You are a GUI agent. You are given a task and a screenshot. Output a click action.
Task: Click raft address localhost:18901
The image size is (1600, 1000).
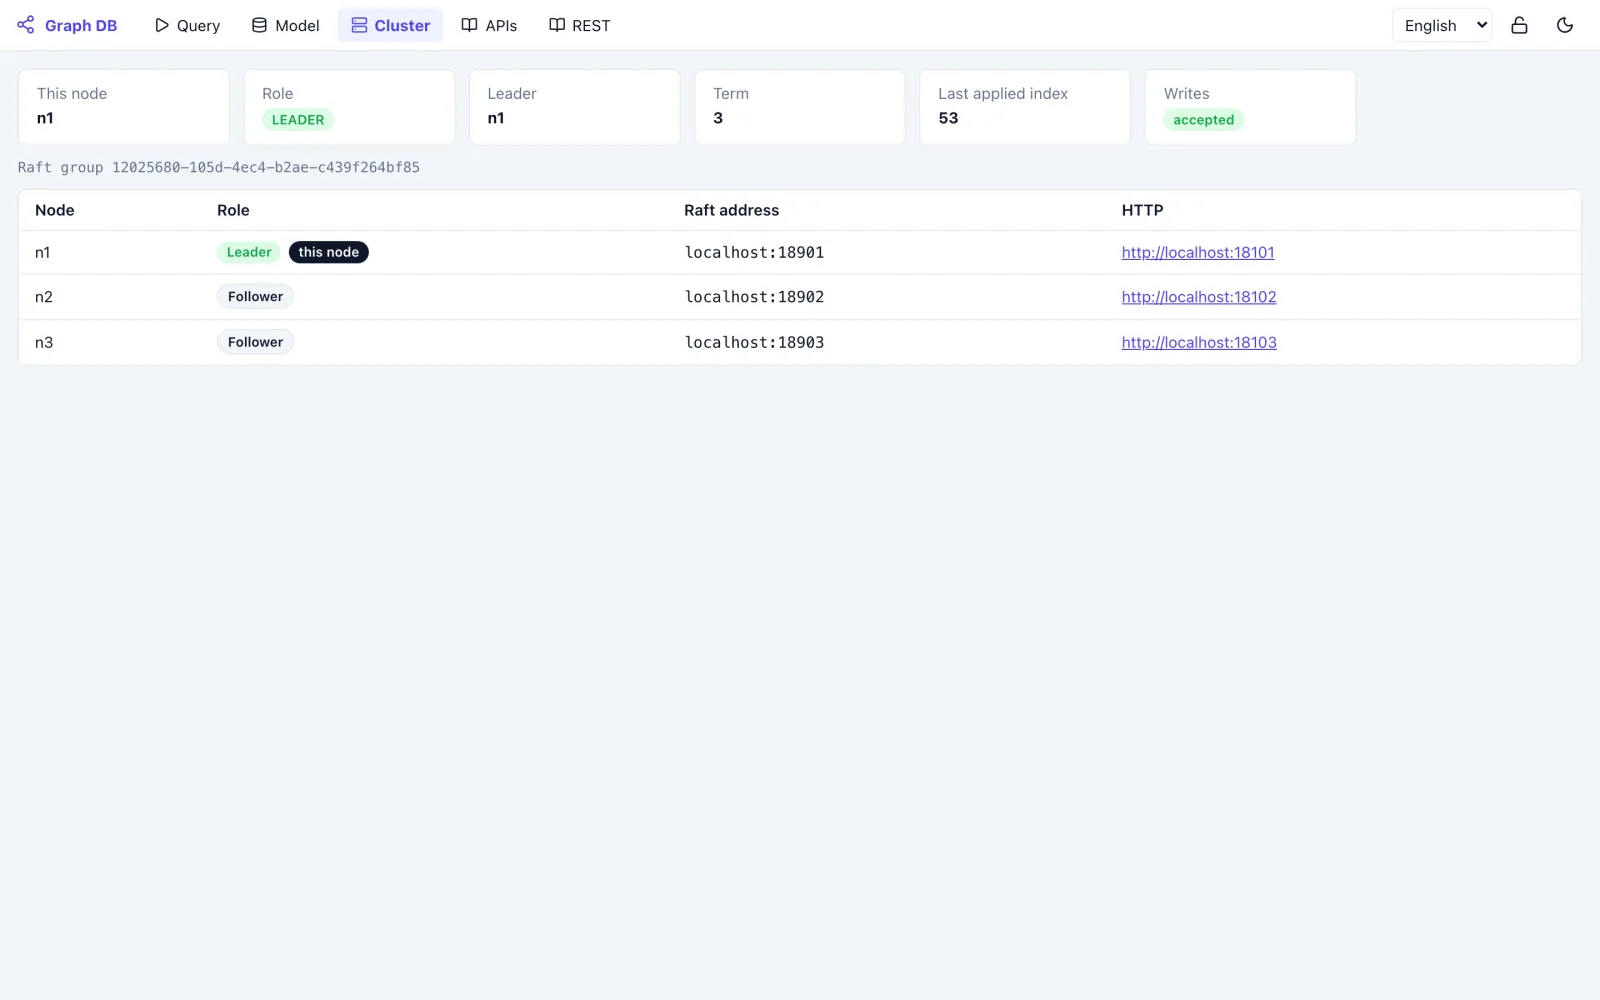[x=755, y=252]
